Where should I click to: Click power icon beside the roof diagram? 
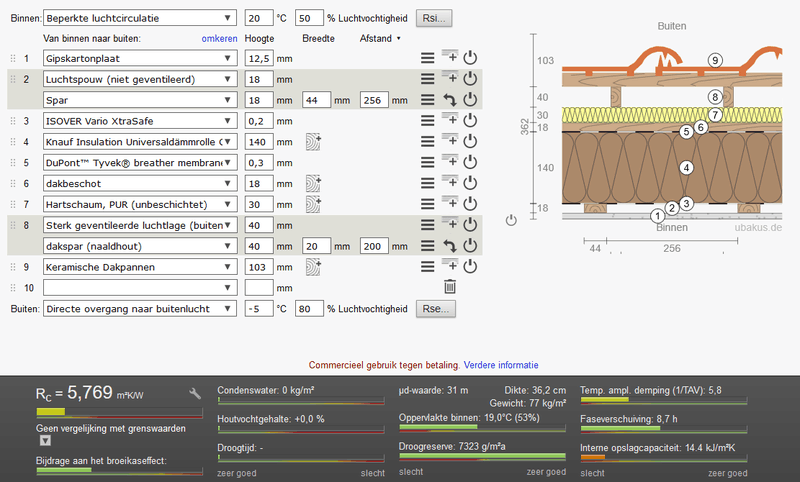511,220
